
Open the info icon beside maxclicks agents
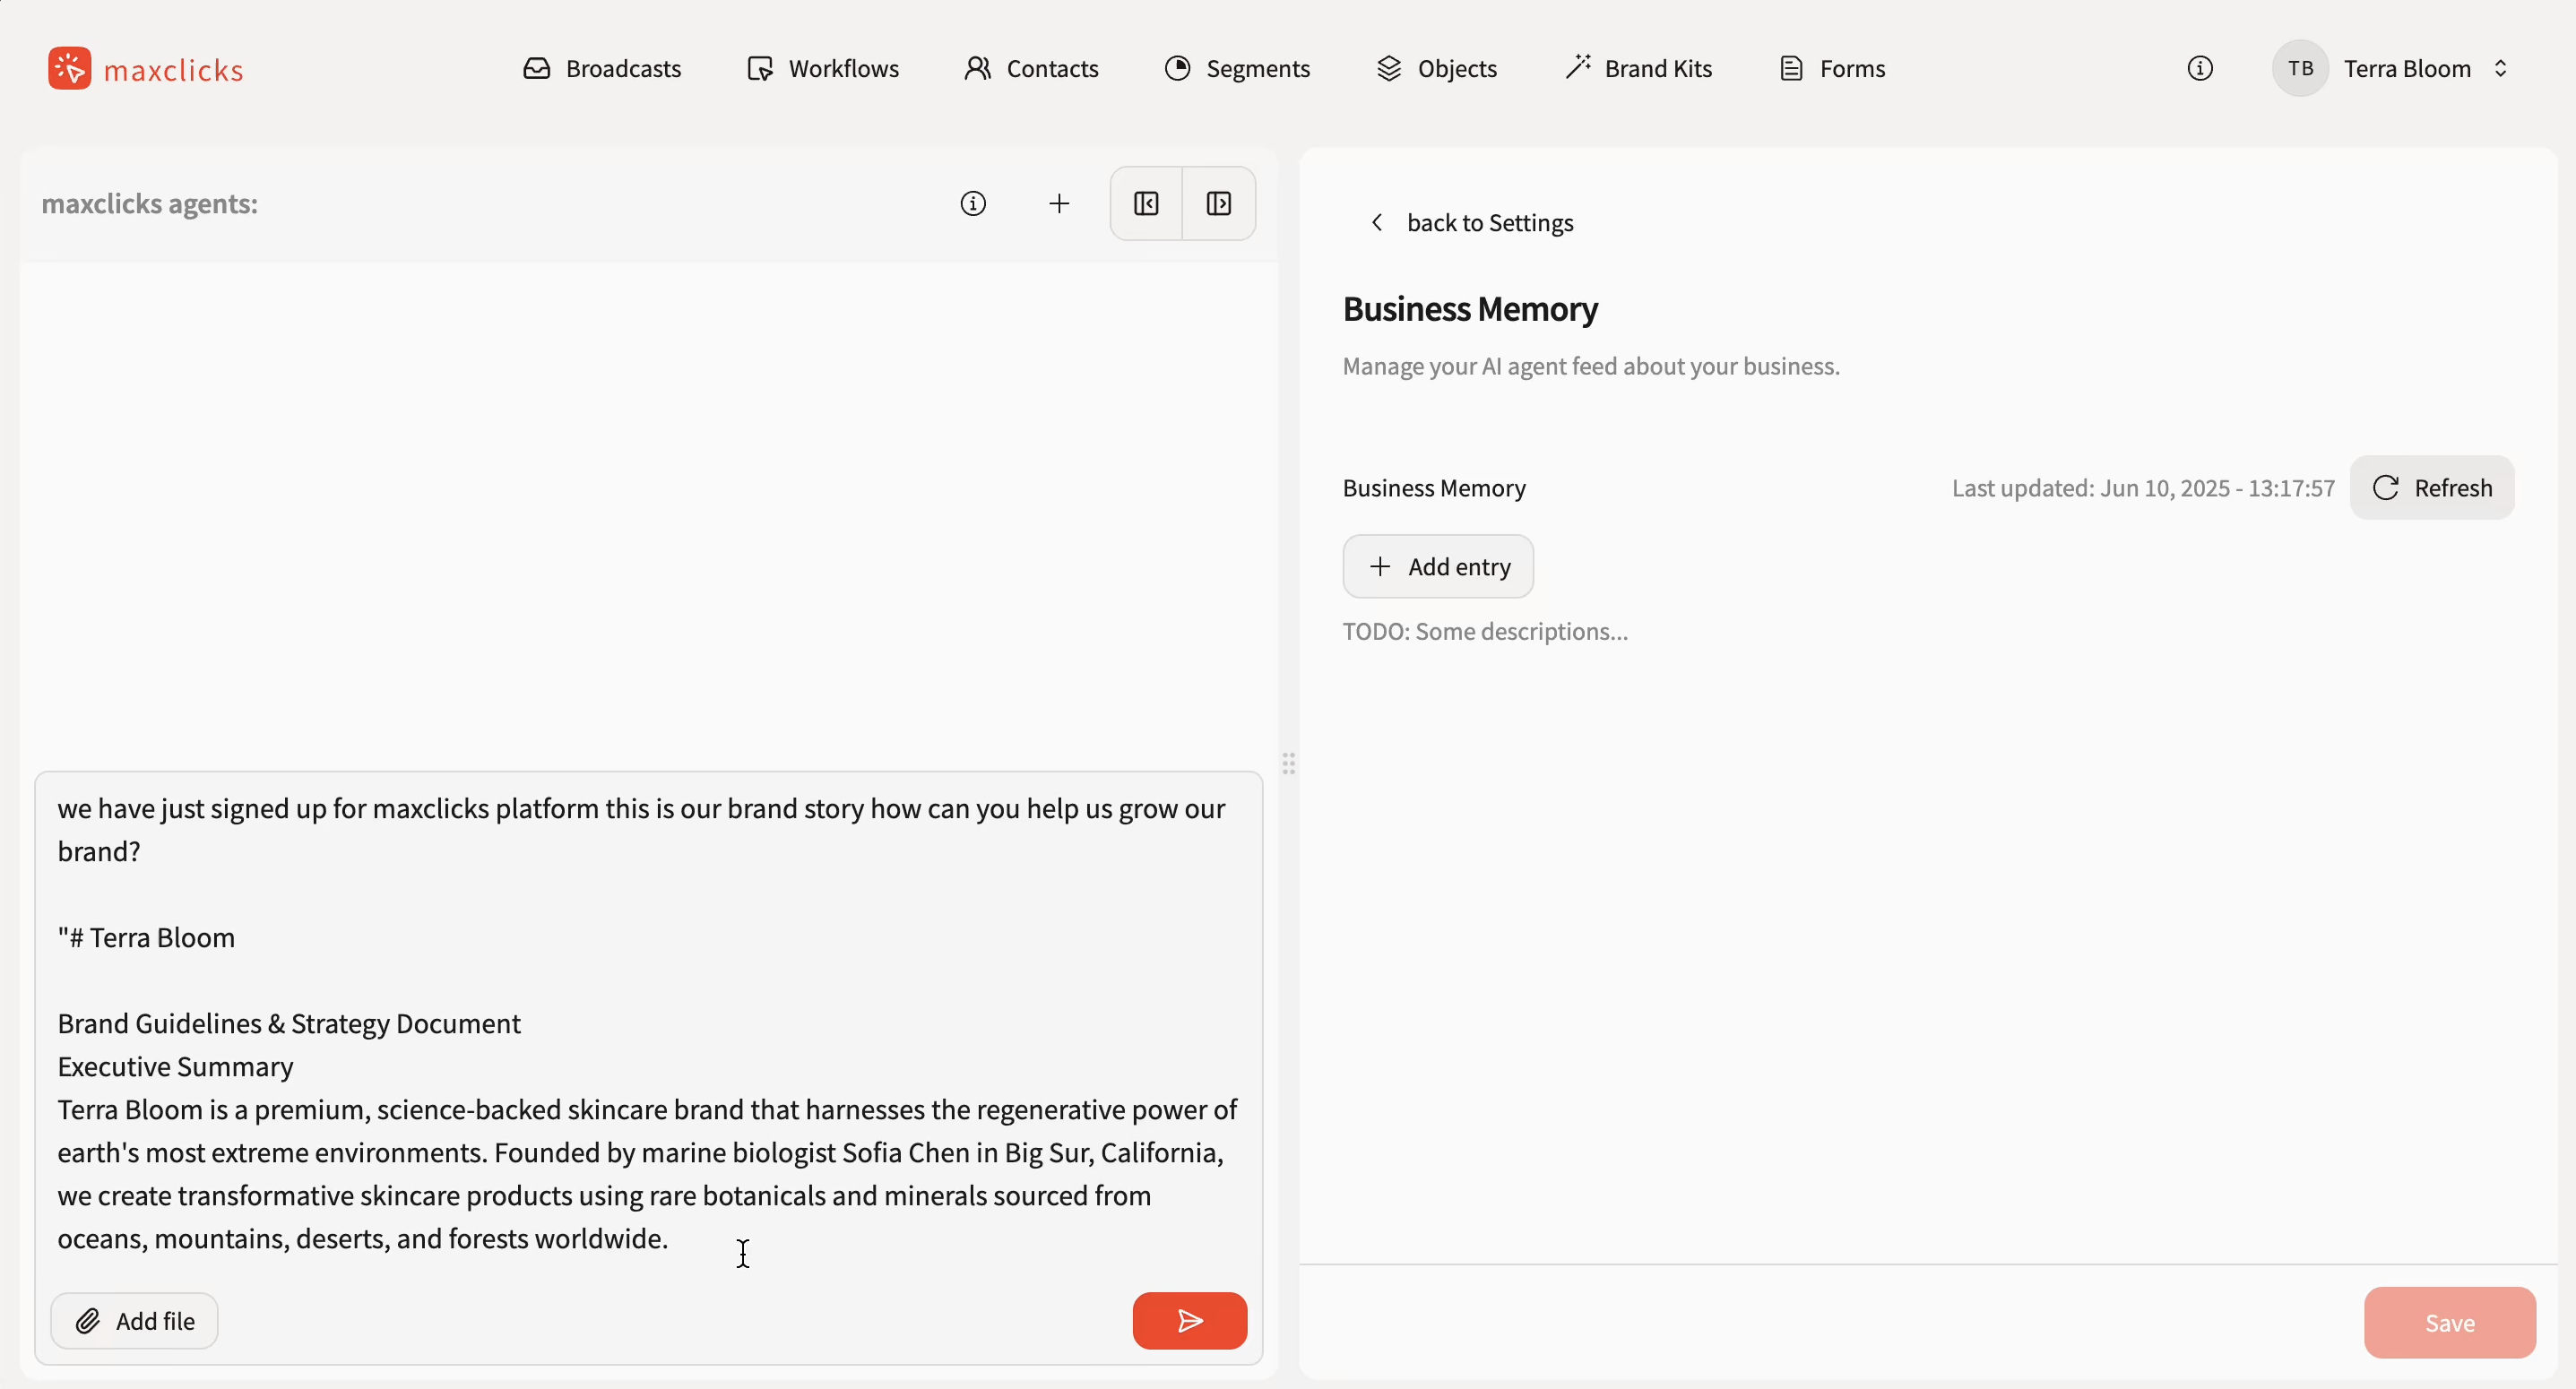pyautogui.click(x=972, y=204)
